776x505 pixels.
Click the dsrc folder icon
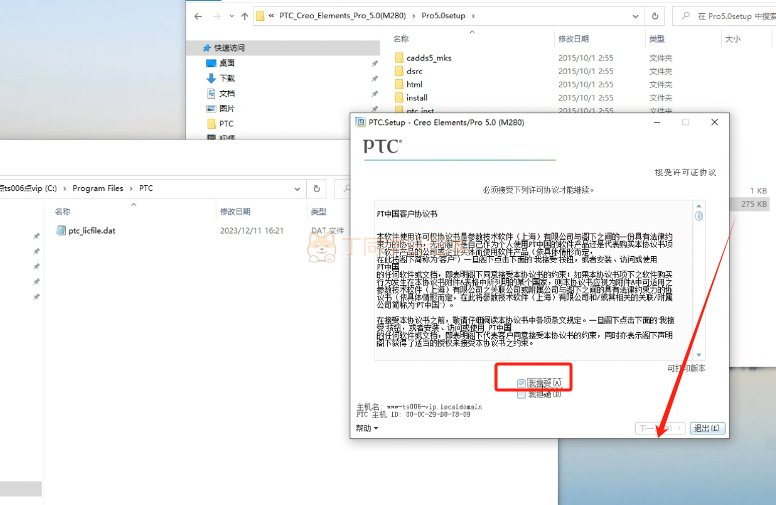coord(399,71)
